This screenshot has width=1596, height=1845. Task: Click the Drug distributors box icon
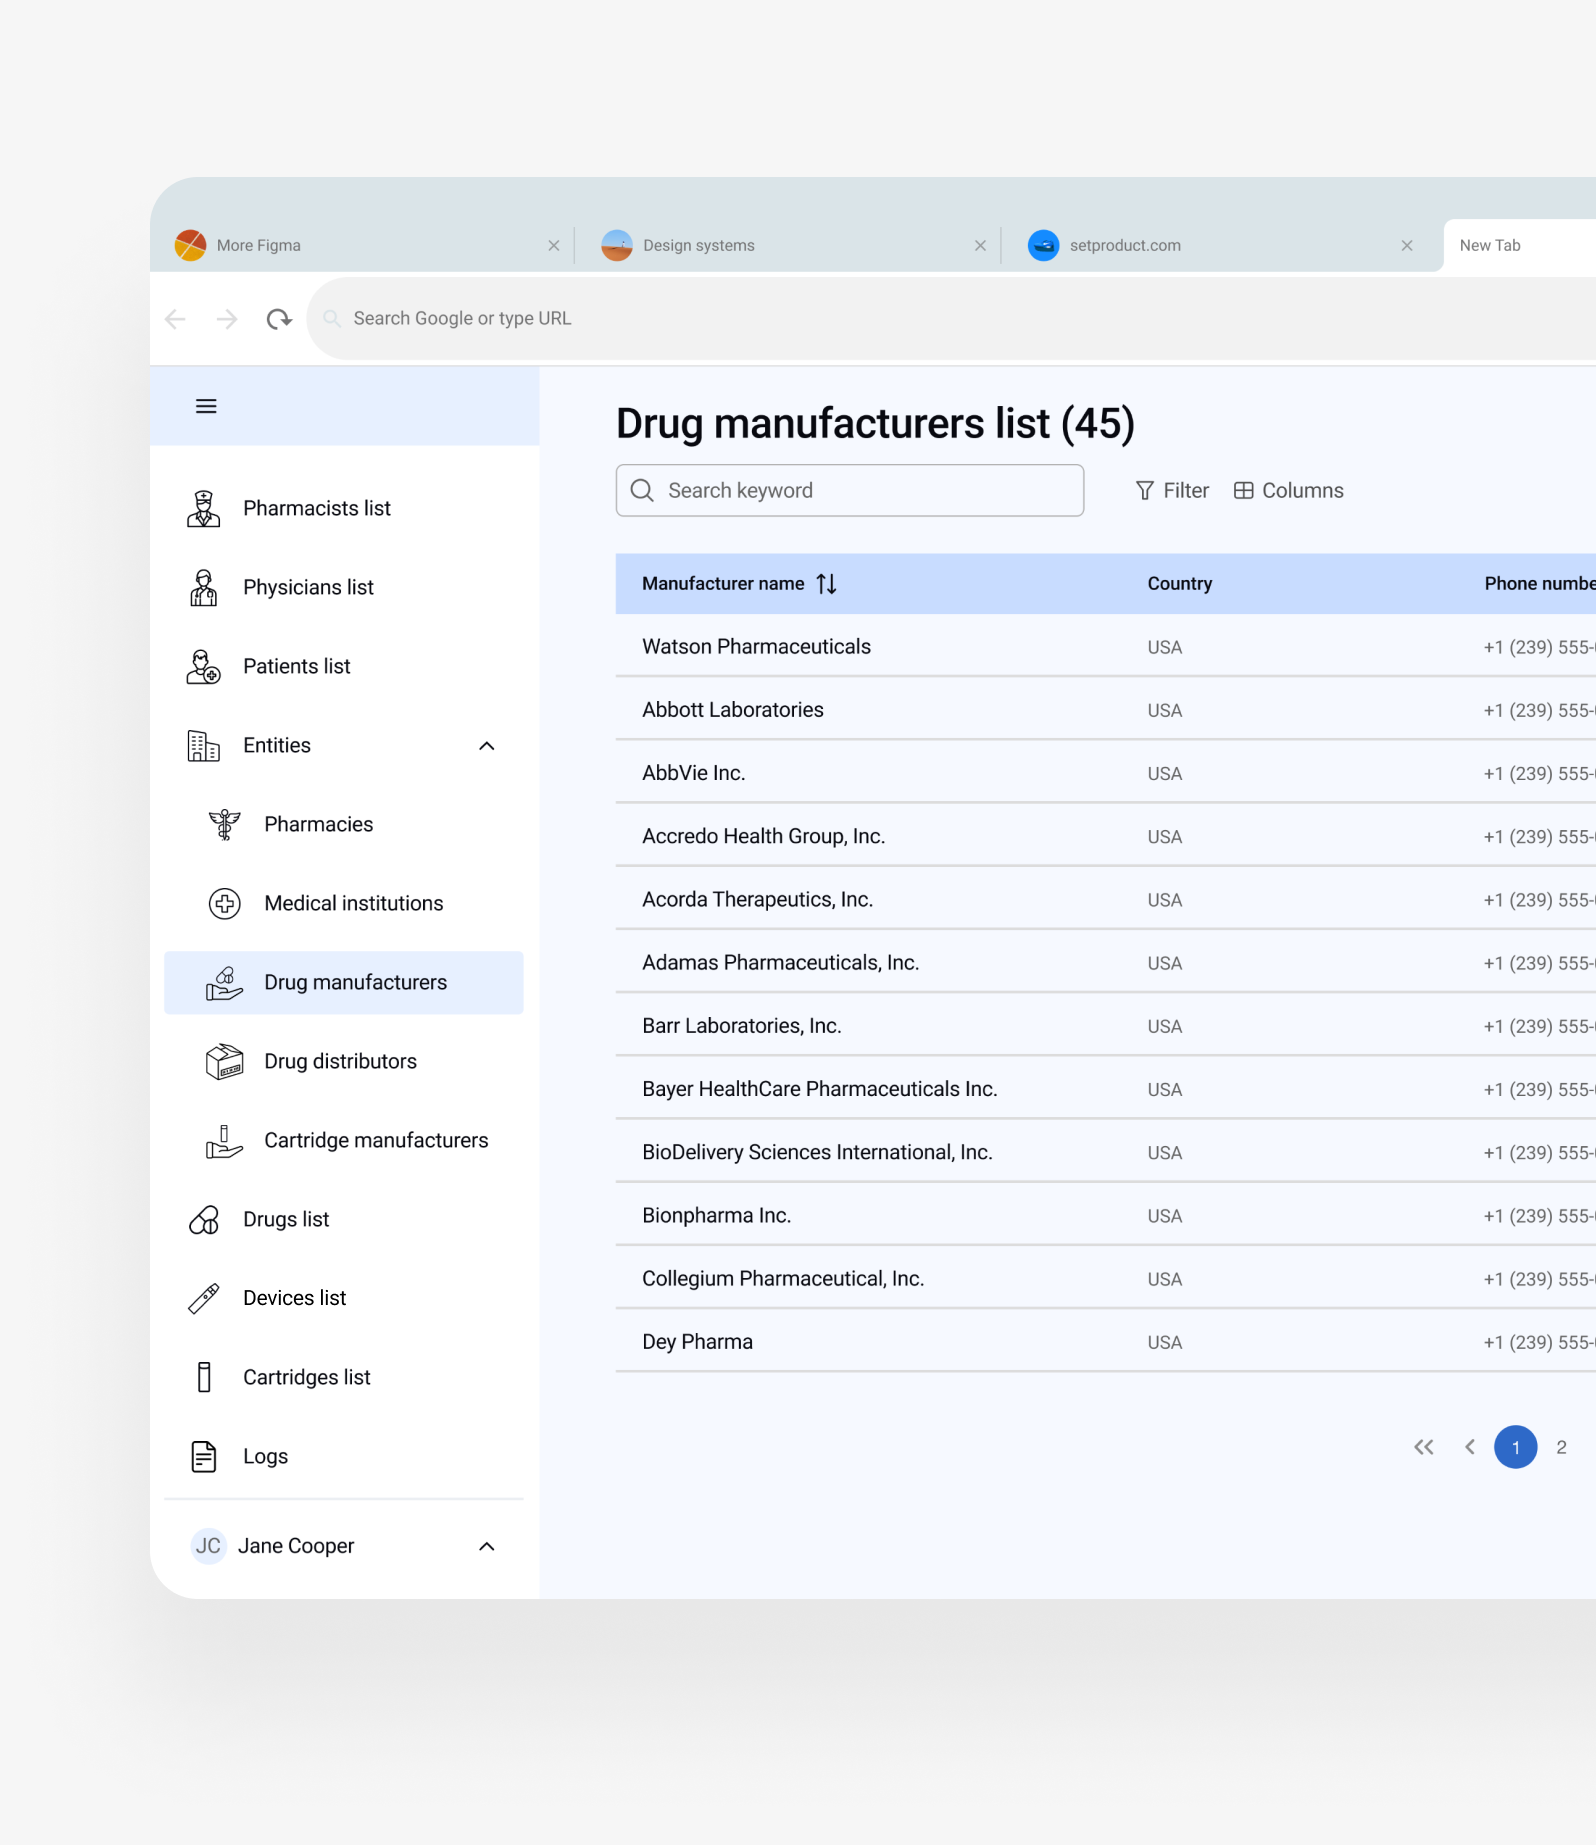click(x=225, y=1061)
